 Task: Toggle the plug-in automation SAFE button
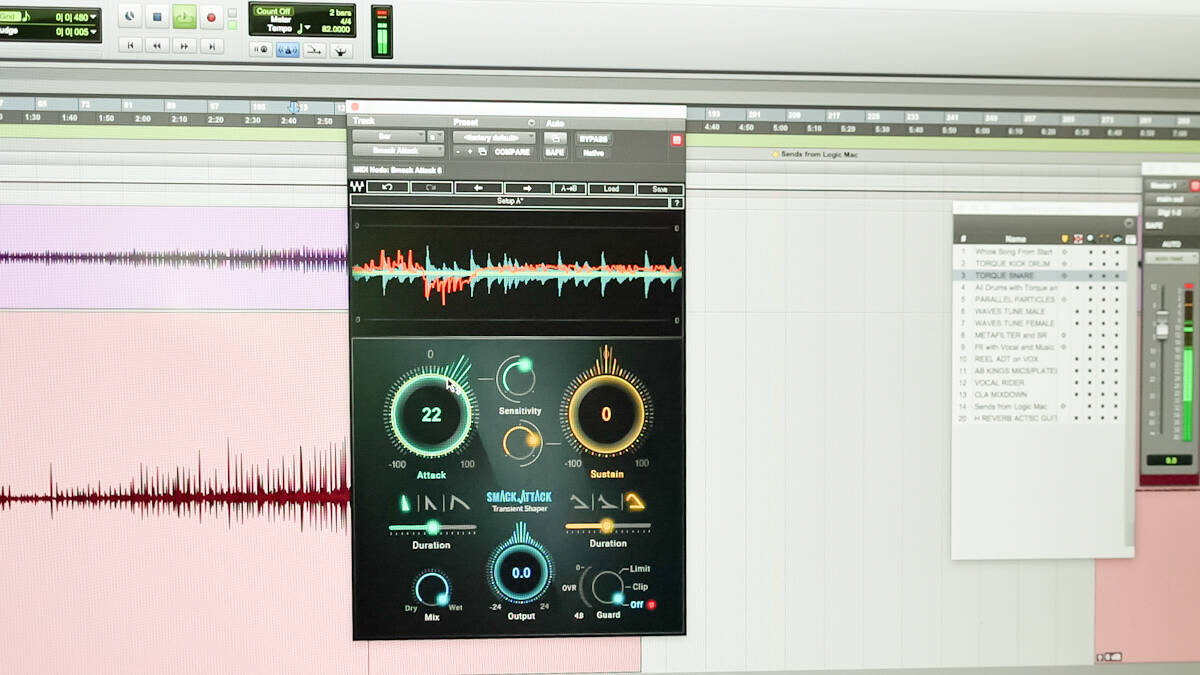point(556,153)
